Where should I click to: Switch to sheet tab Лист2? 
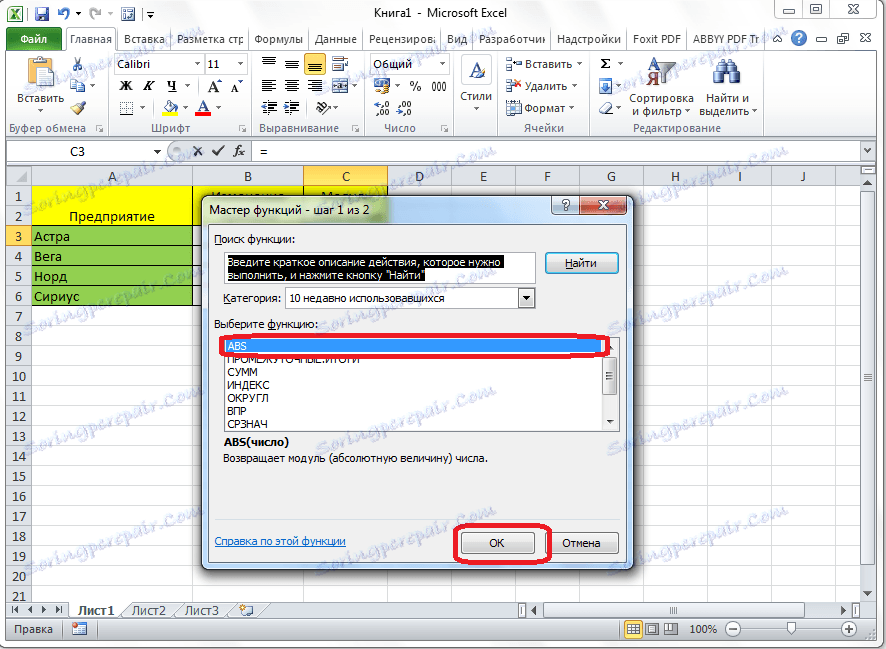click(x=149, y=611)
